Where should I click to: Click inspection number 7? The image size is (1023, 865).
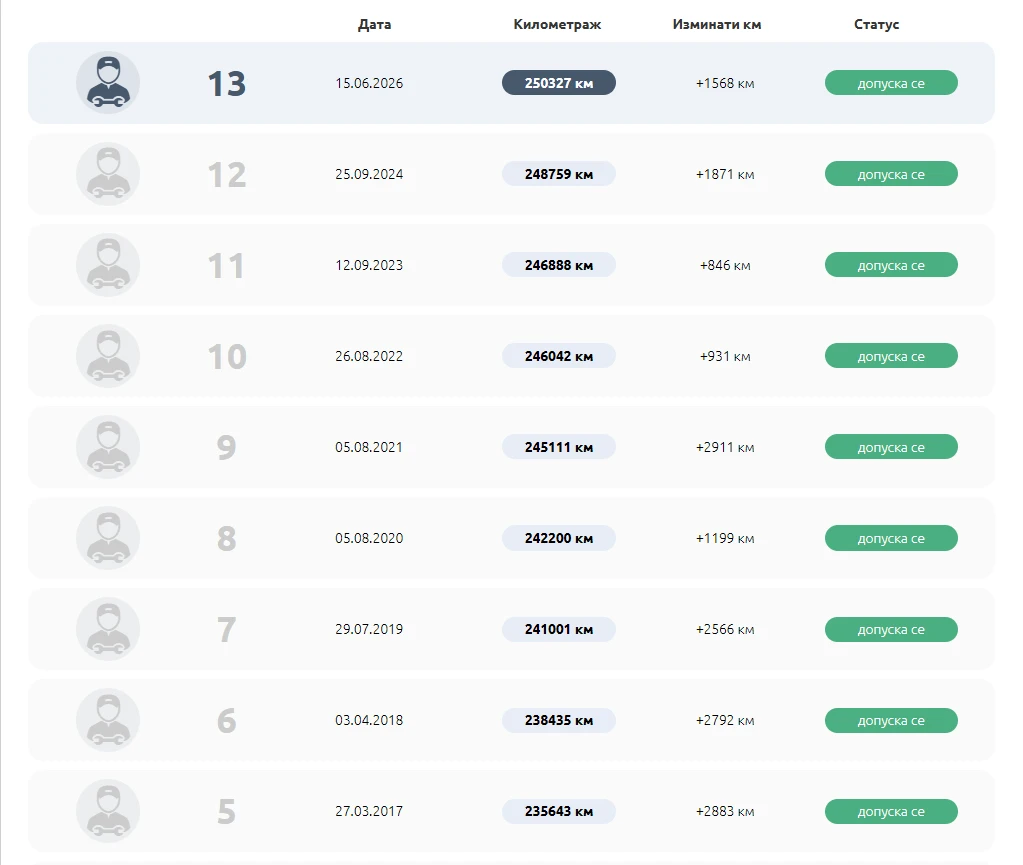pyautogui.click(x=226, y=630)
